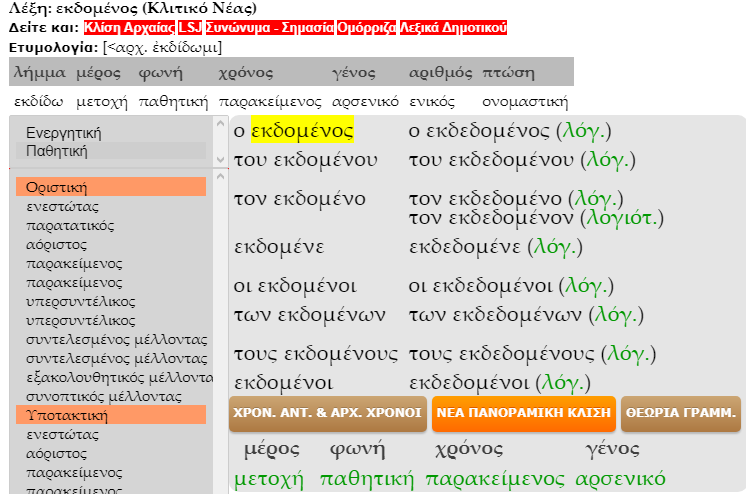Click form των εκδεδομένων
The width and height of the screenshot is (746, 494).
click(495, 315)
